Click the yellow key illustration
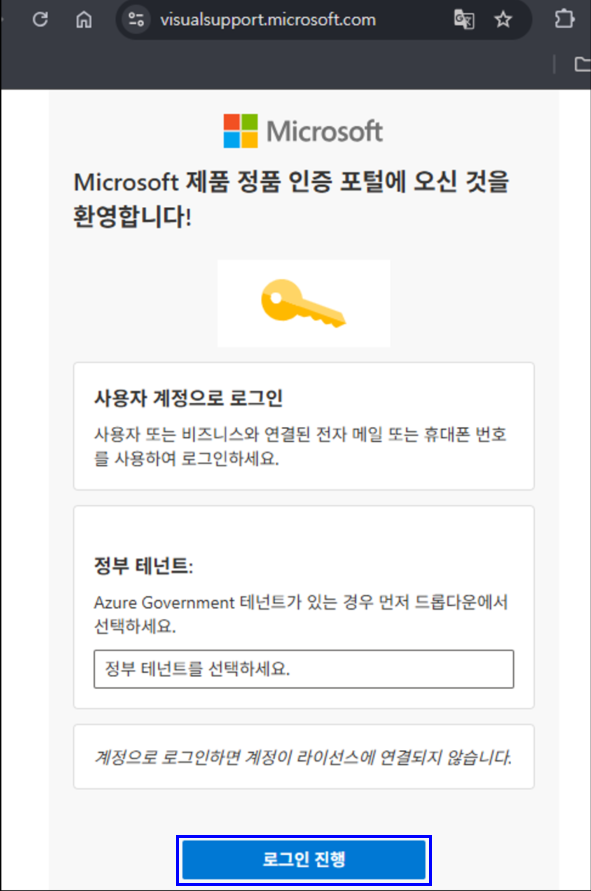 303,302
